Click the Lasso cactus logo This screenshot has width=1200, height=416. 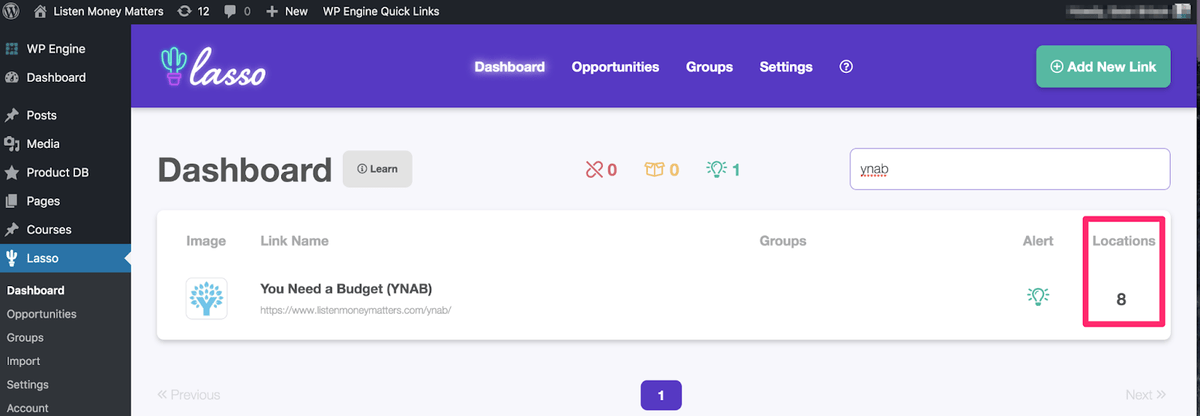tap(212, 67)
